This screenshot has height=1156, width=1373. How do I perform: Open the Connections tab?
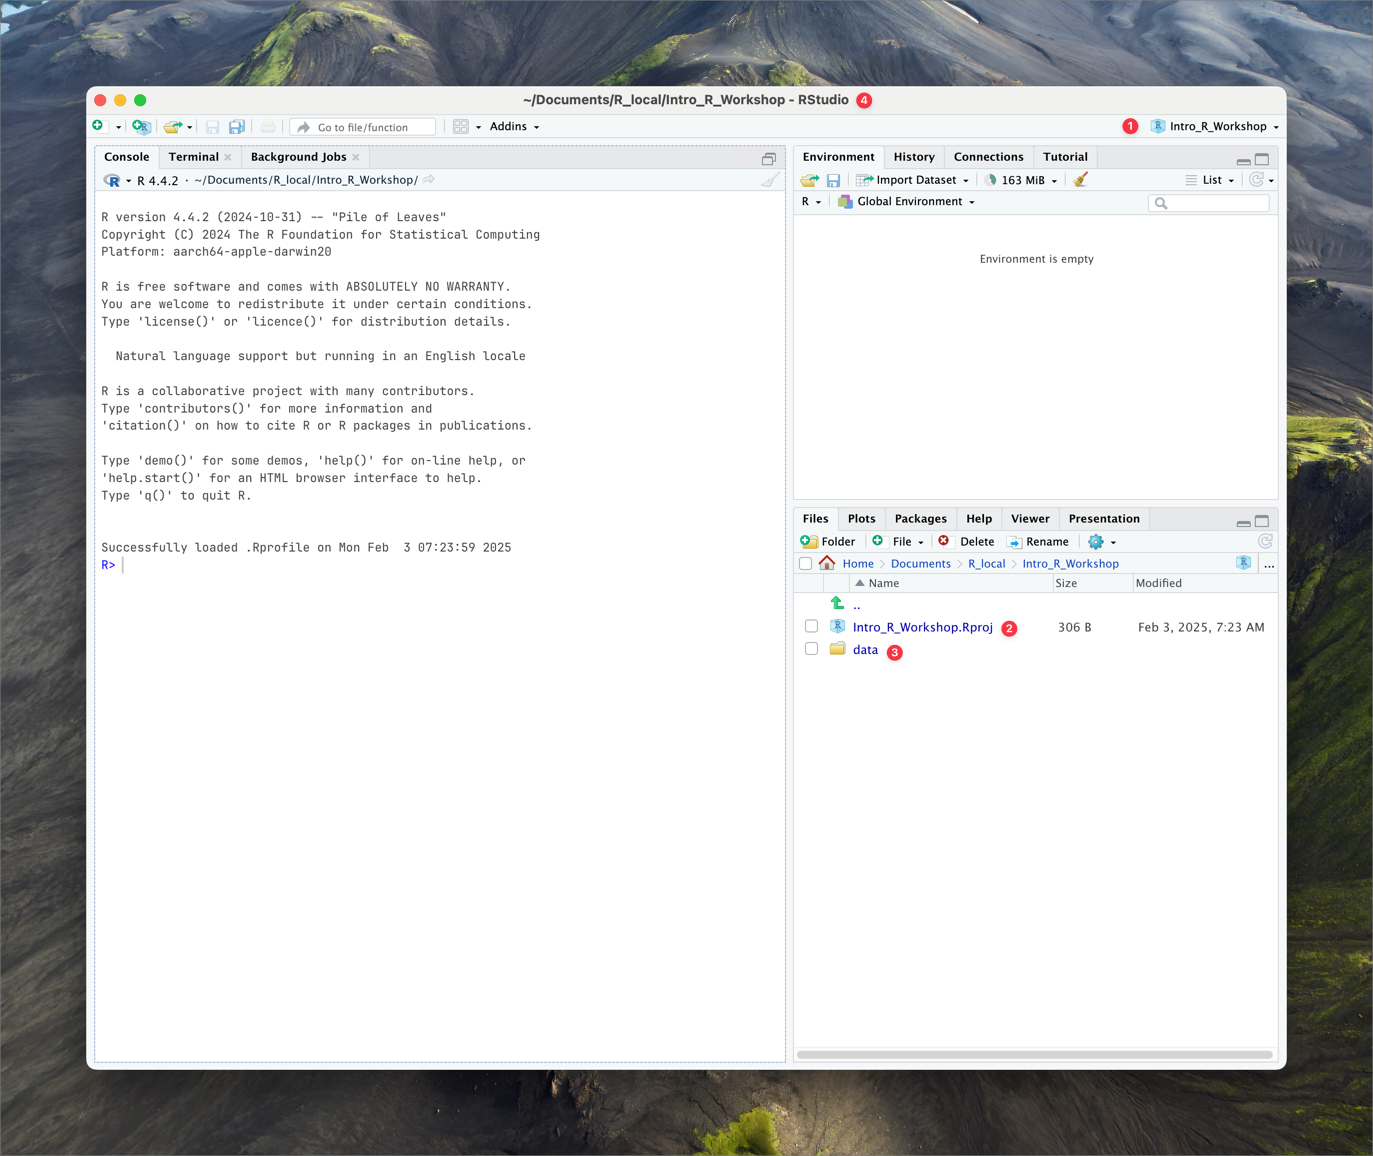pos(988,157)
